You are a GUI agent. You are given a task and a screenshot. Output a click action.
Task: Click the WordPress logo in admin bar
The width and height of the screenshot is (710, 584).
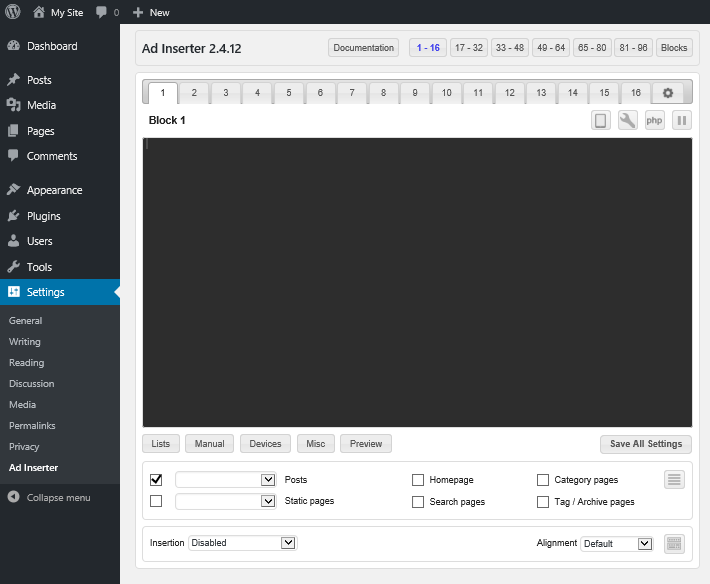click(13, 12)
